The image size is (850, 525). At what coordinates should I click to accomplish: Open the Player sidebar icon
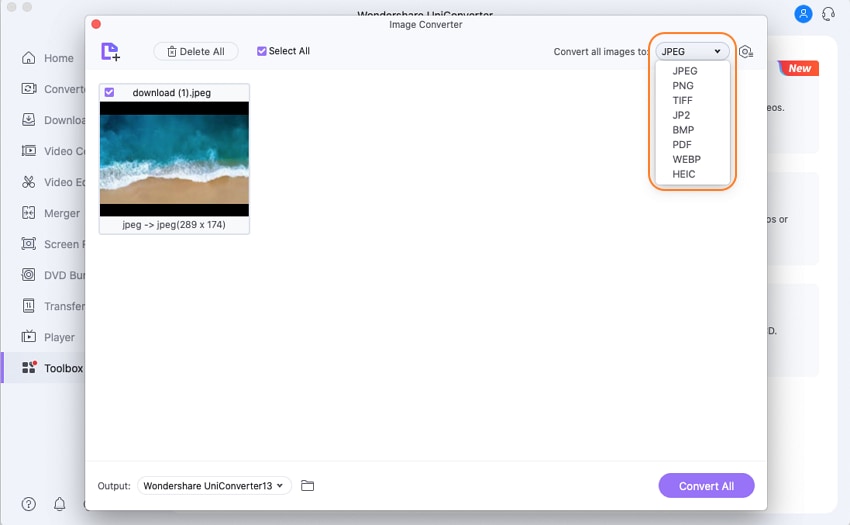tap(29, 337)
